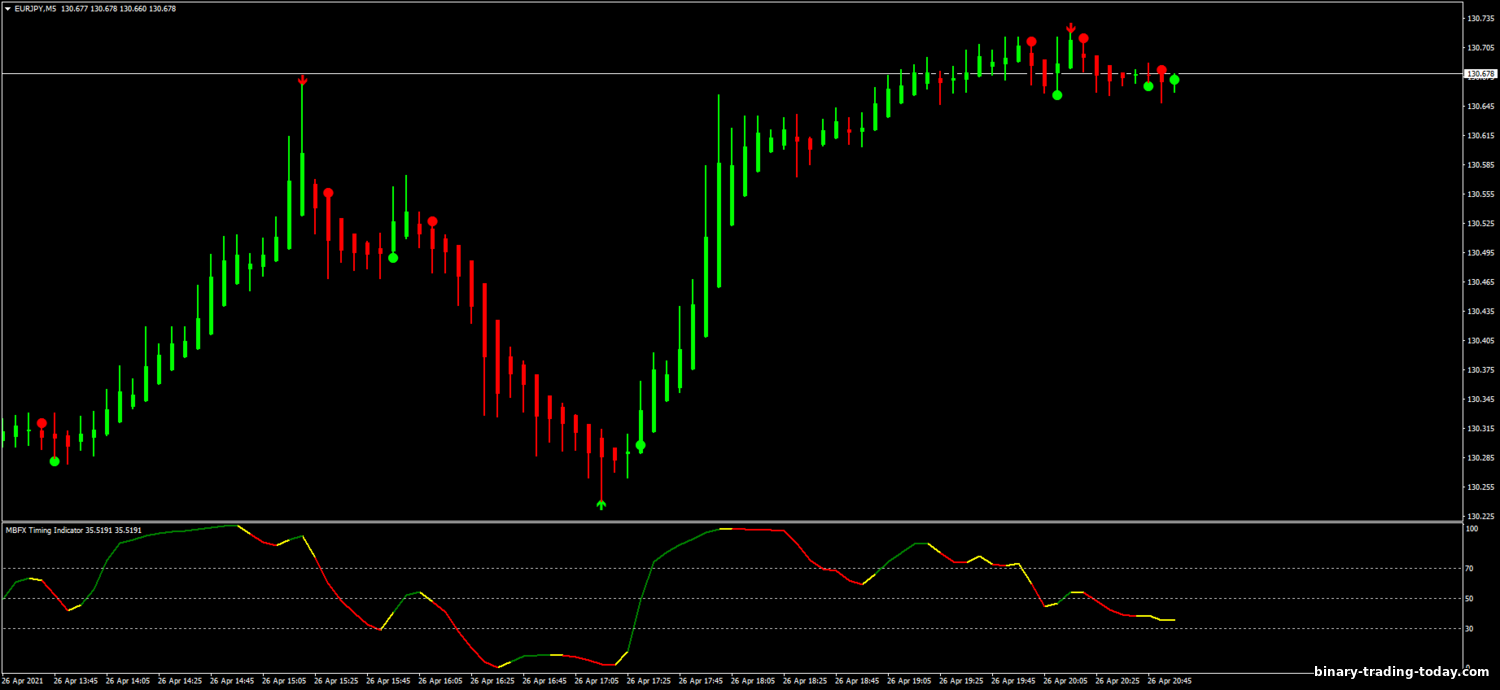Click the 26 Apr 18:45 time label

(x=856, y=680)
